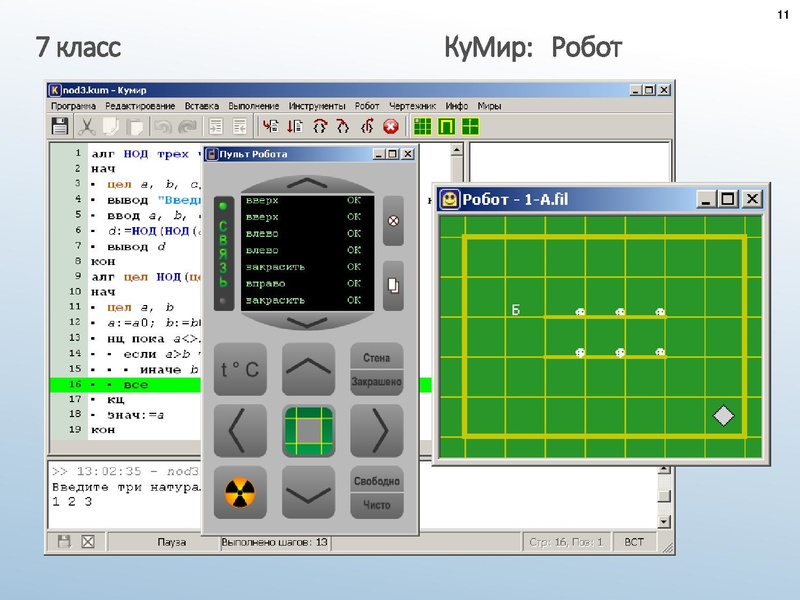
Task: Click the output console scrollbar down arrow
Action: (x=663, y=521)
